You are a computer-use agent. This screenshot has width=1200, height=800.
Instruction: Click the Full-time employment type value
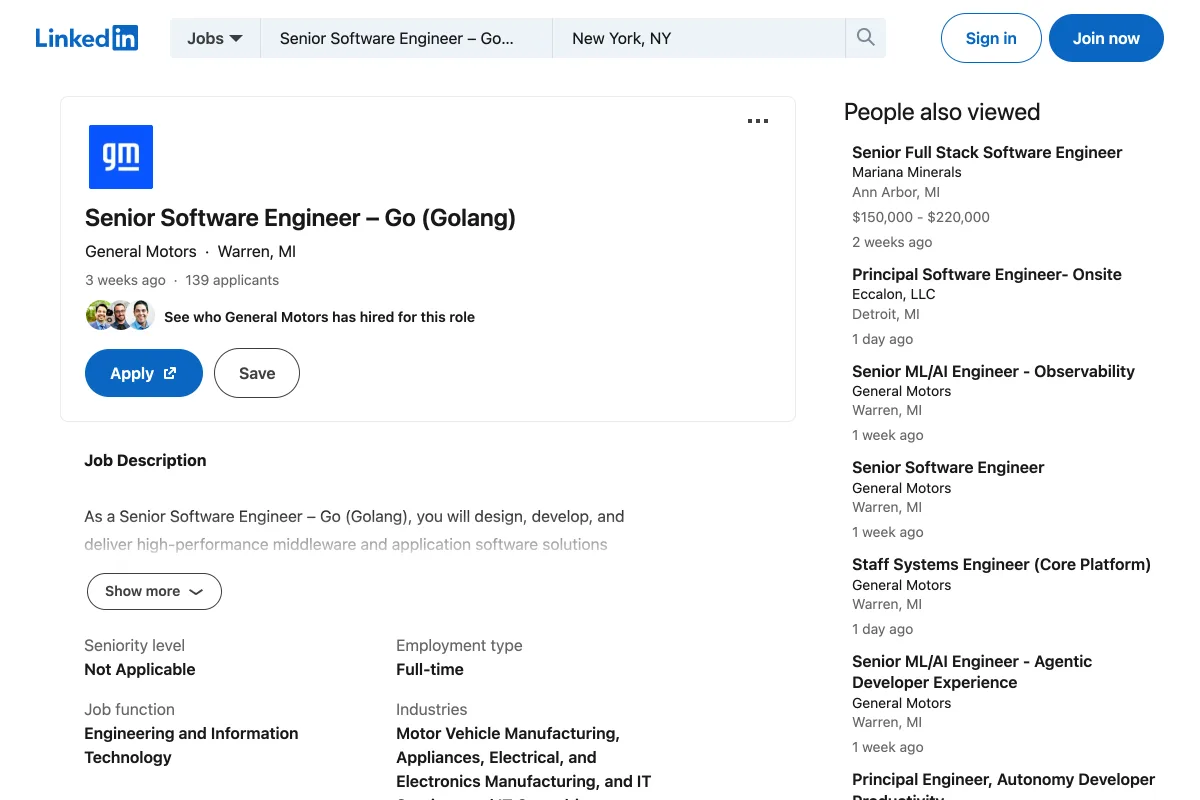click(430, 669)
